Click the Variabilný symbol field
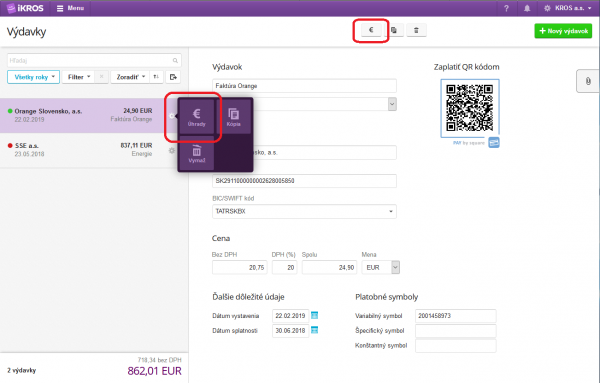Screen dimensions: 600x383 tap(455, 316)
